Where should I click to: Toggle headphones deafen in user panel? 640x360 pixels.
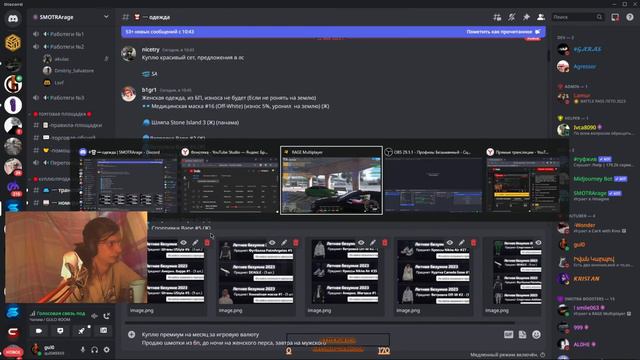(95, 350)
